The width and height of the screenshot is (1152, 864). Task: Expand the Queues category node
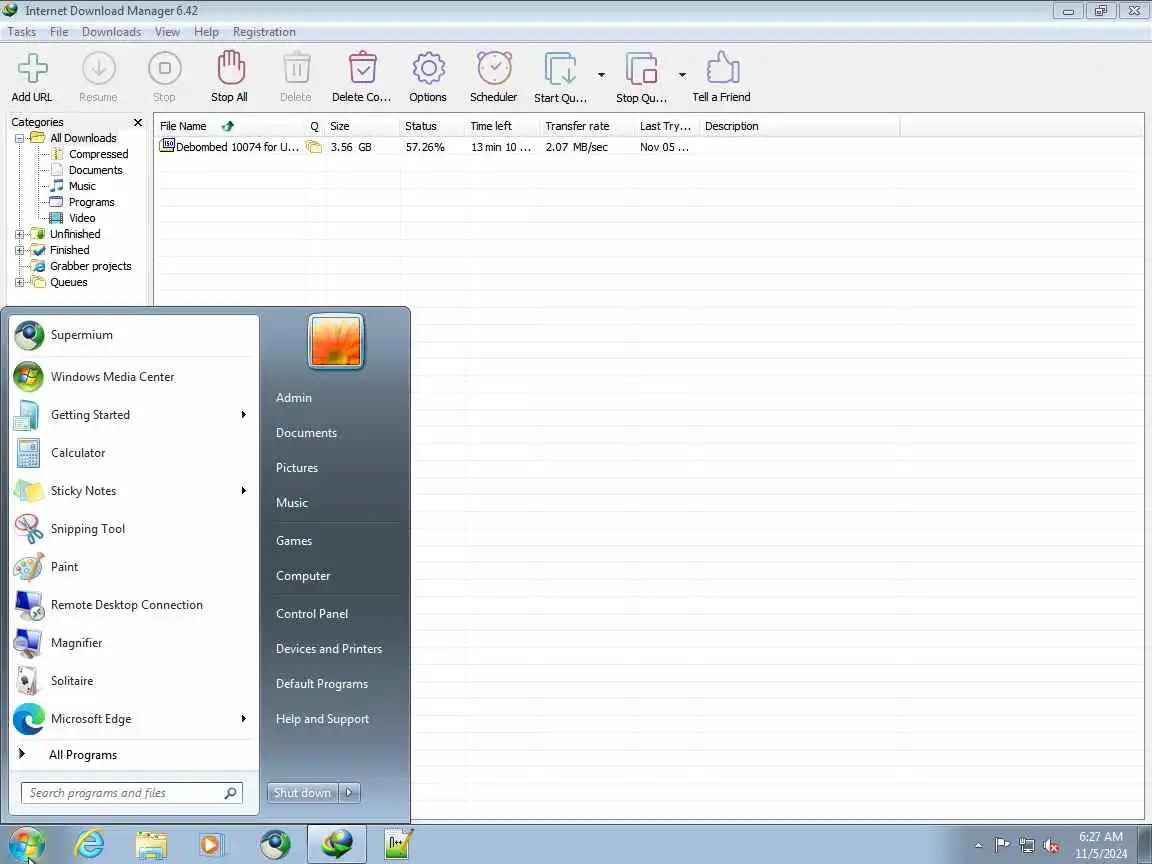coord(20,282)
